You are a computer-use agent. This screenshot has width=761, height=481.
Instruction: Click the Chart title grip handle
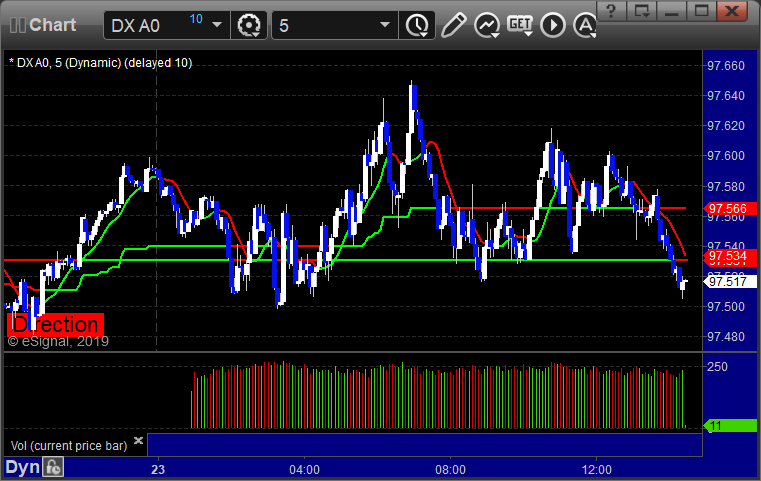point(17,25)
